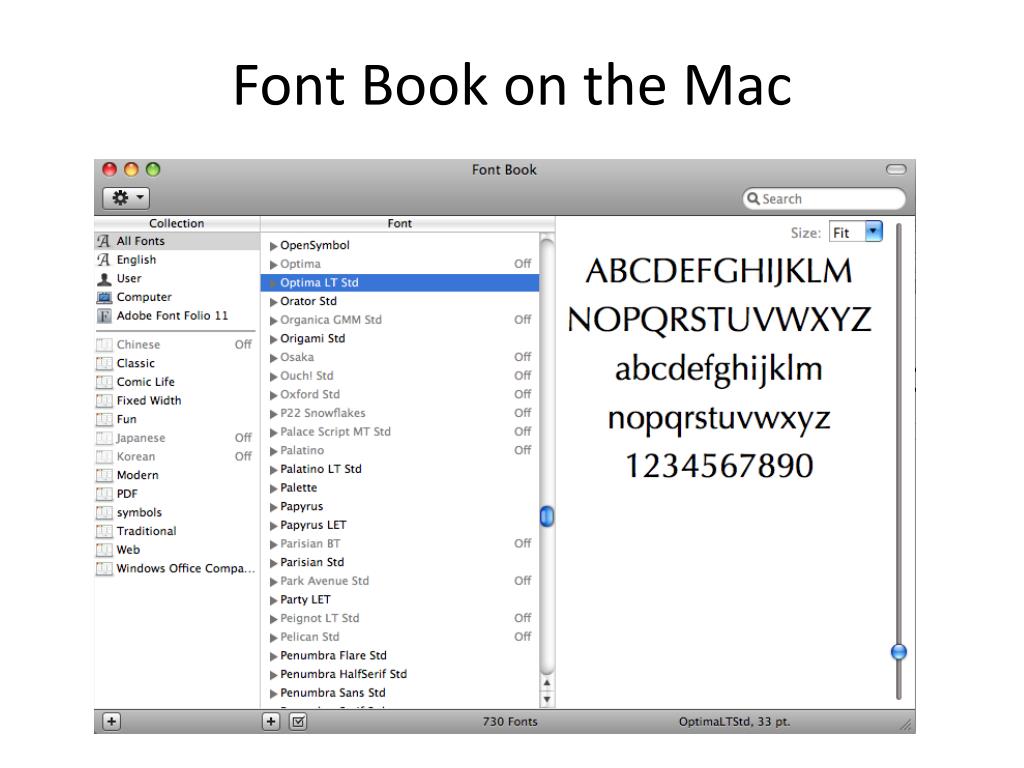The image size is (1024, 768).
Task: Select the All Fonts collection icon
Action: (x=104, y=241)
